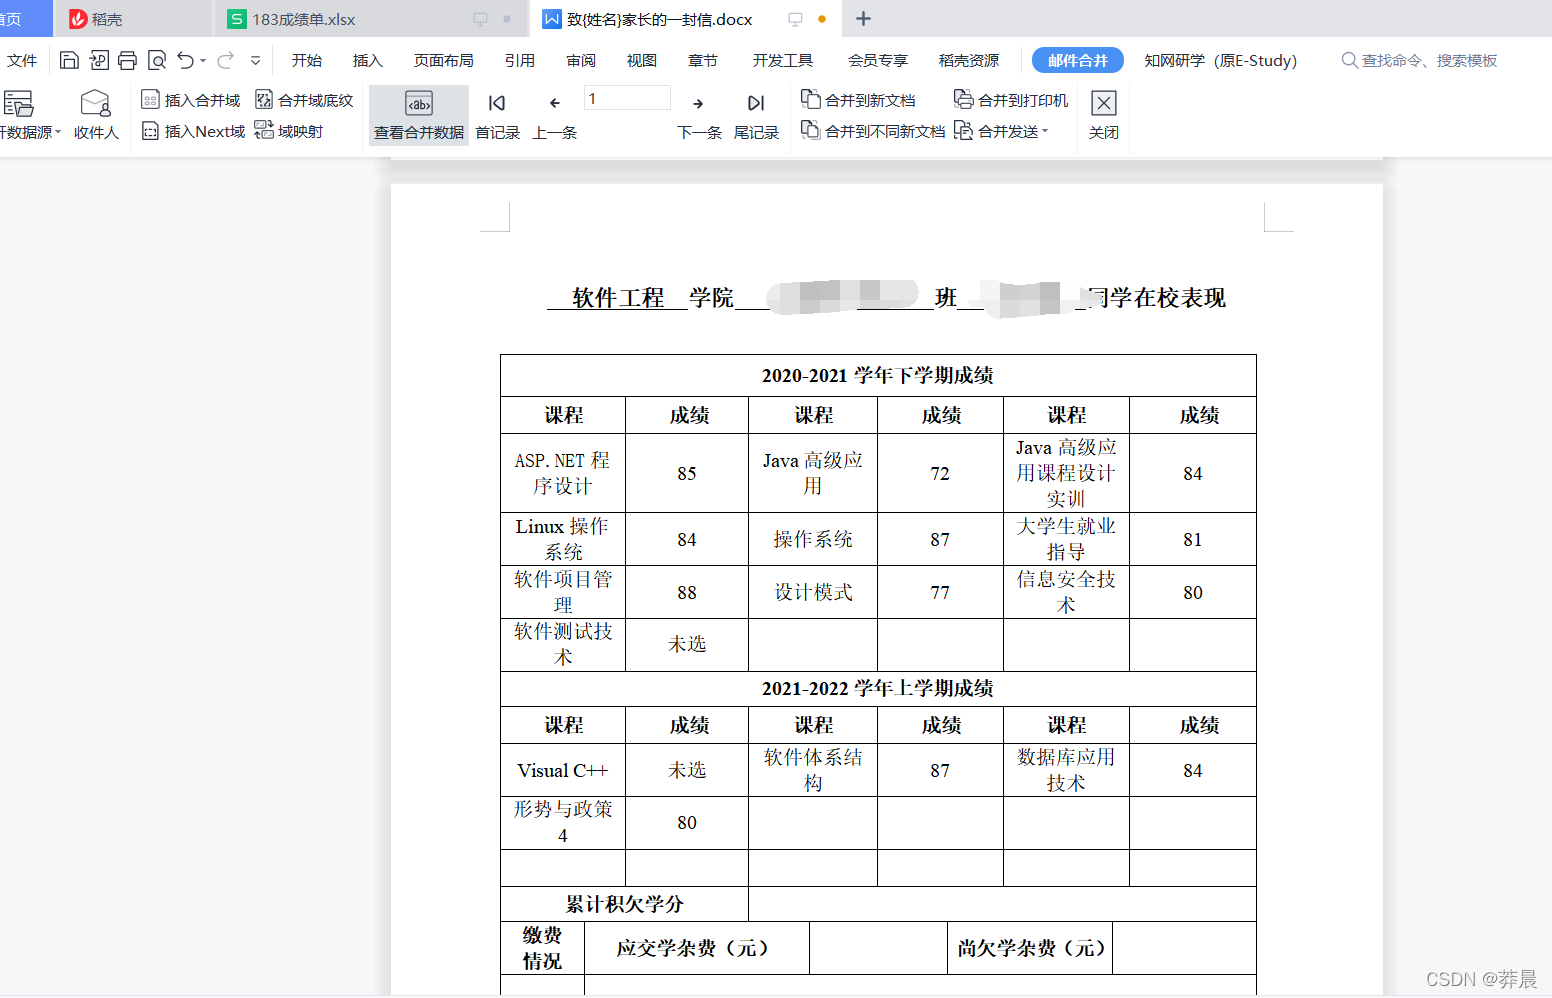
Task: Open a new tab with plus icon
Action: click(864, 19)
